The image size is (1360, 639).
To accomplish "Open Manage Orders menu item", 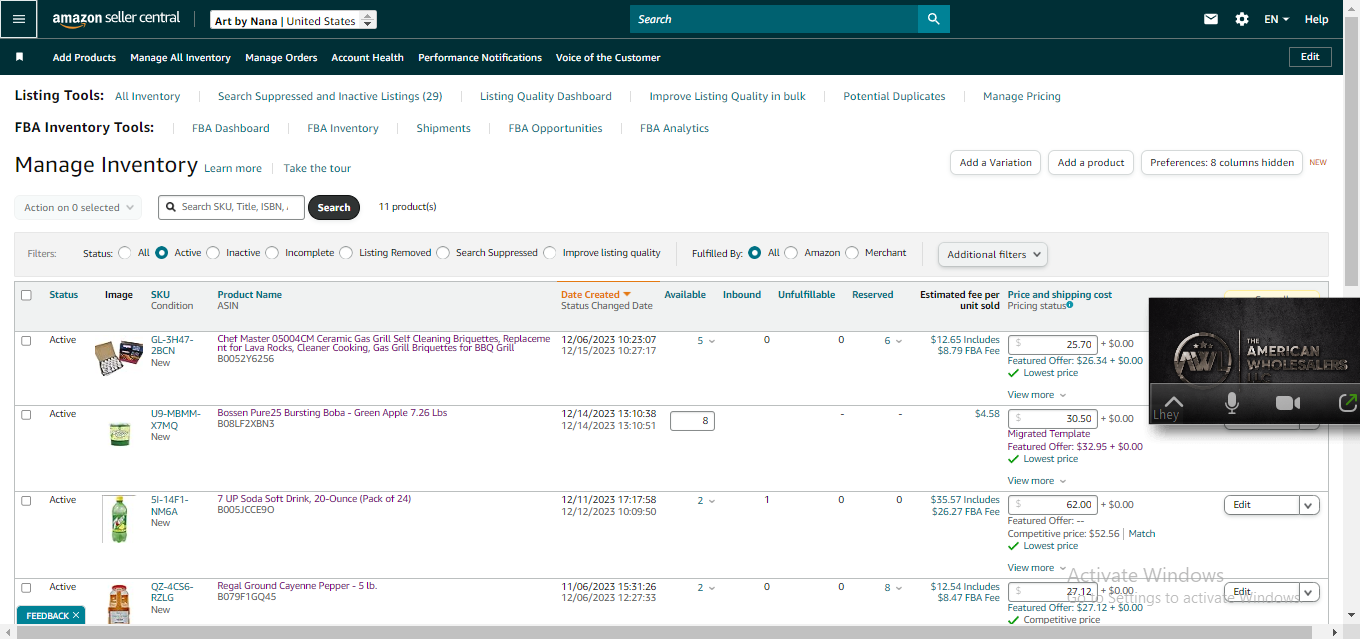I will coord(281,58).
